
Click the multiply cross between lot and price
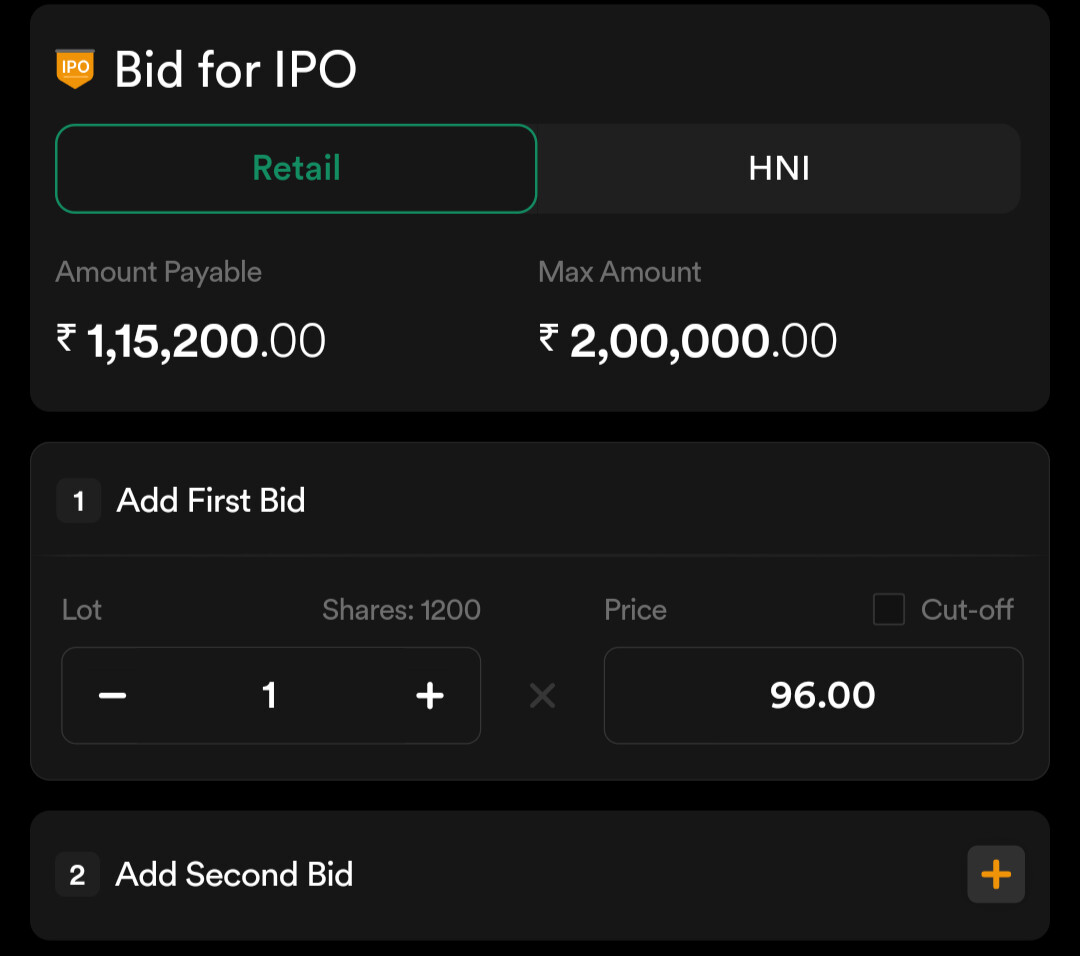543,696
